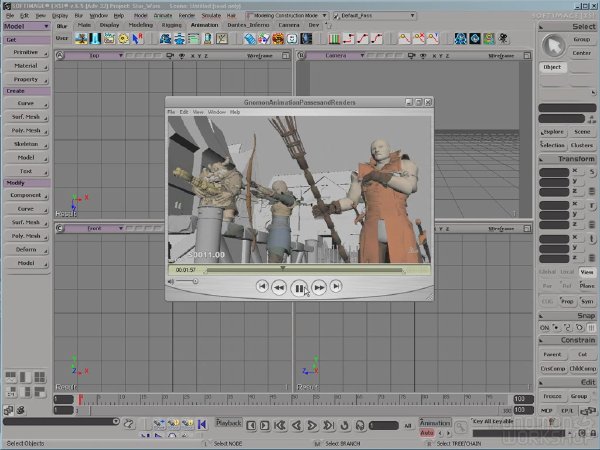Open the Simulate menu in the XSI menu bar
The width and height of the screenshot is (600, 450).
(x=211, y=16)
